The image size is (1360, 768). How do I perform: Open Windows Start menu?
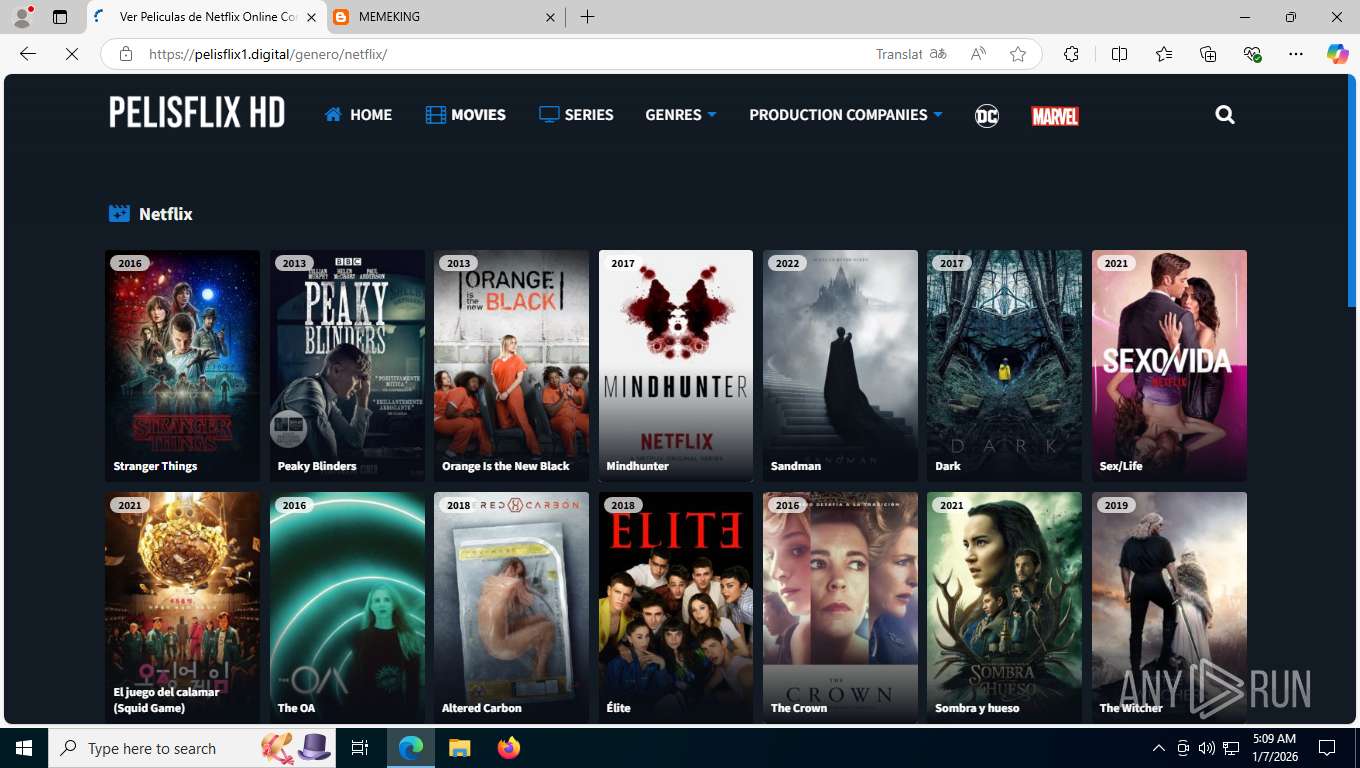point(24,748)
